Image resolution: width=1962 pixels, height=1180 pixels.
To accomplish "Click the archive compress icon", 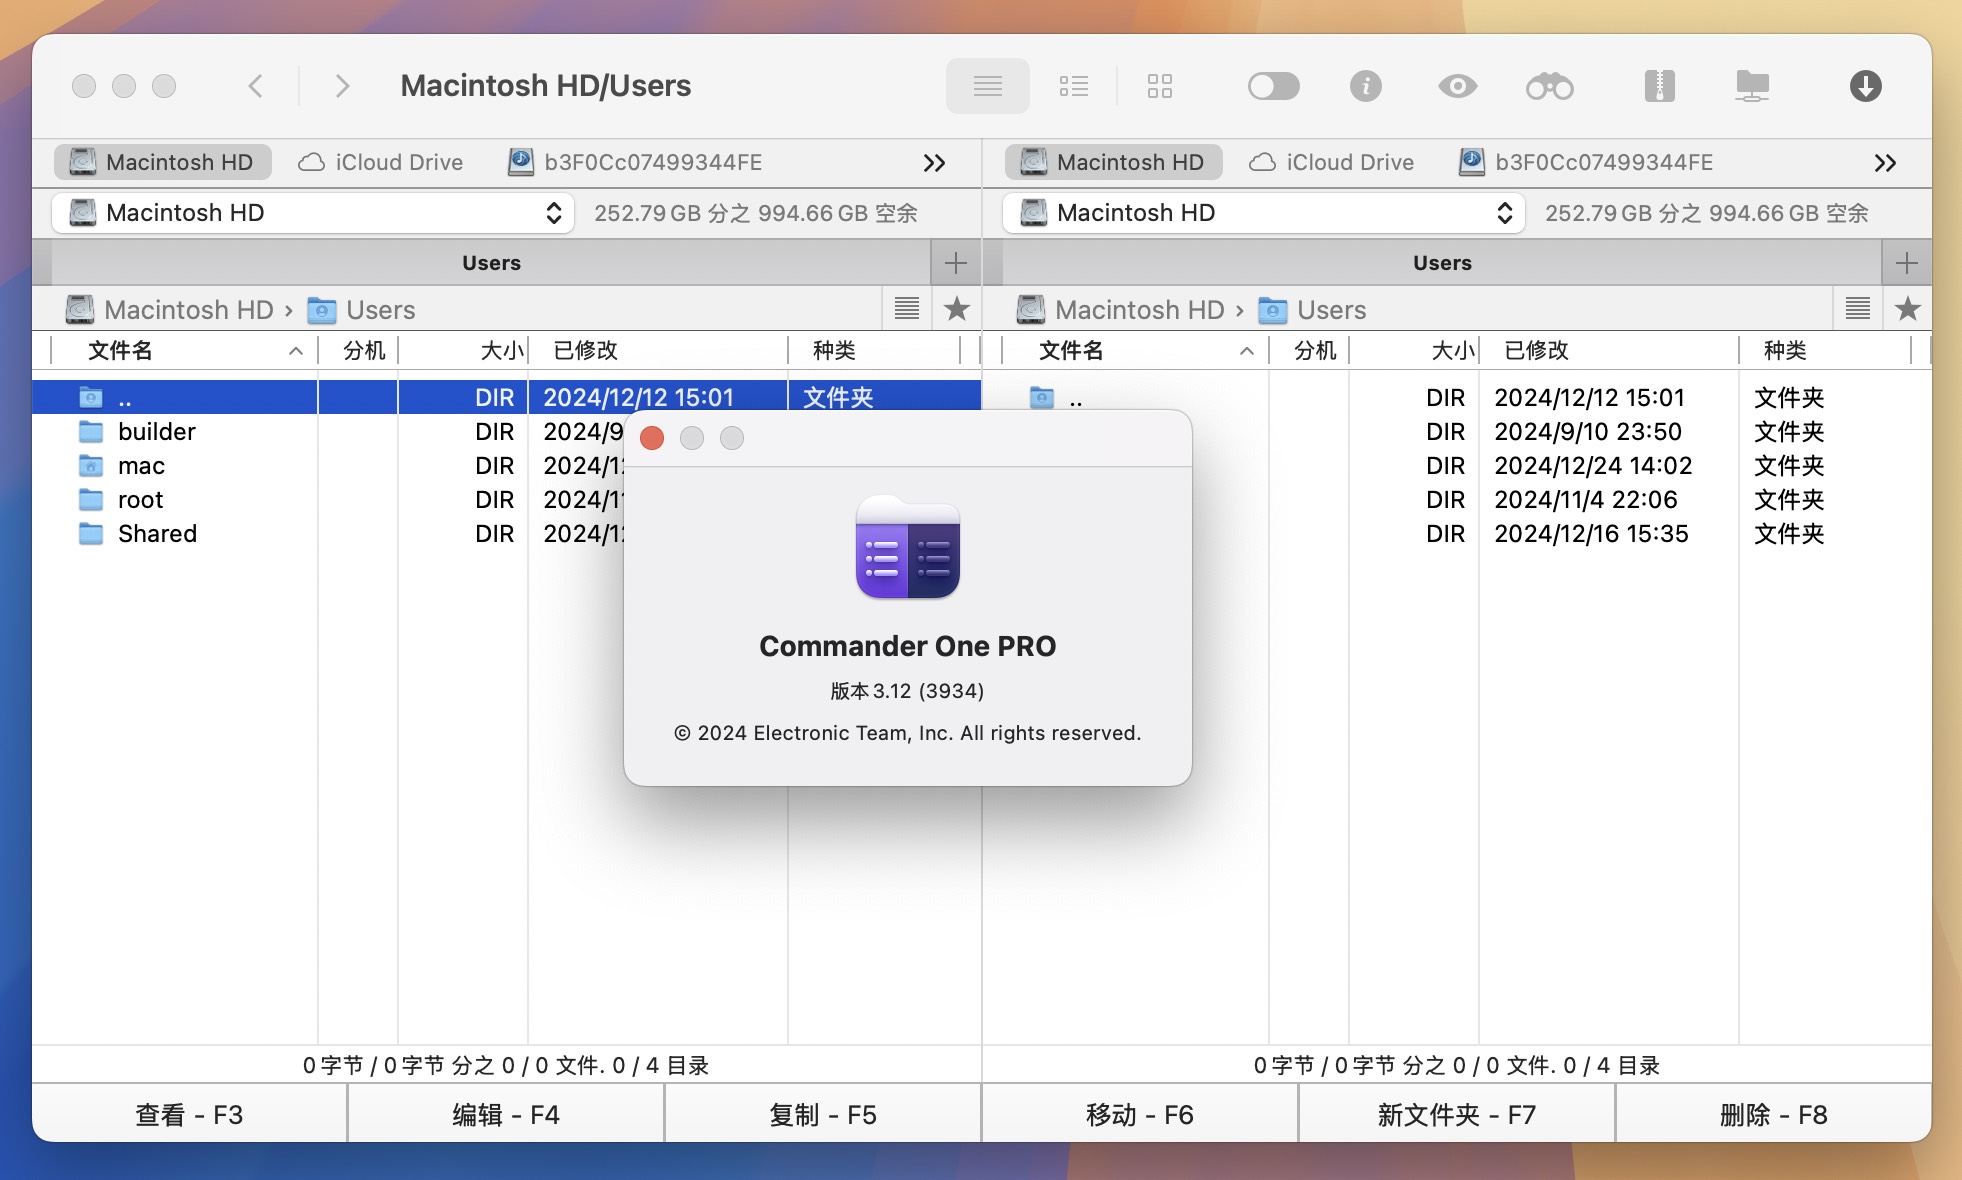I will click(1659, 86).
